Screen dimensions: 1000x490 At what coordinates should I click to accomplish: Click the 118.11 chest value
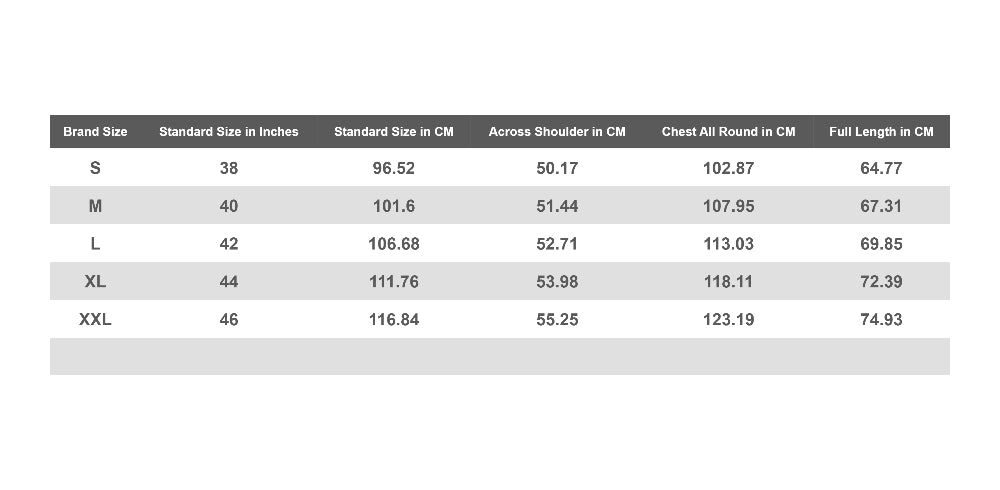(x=728, y=281)
